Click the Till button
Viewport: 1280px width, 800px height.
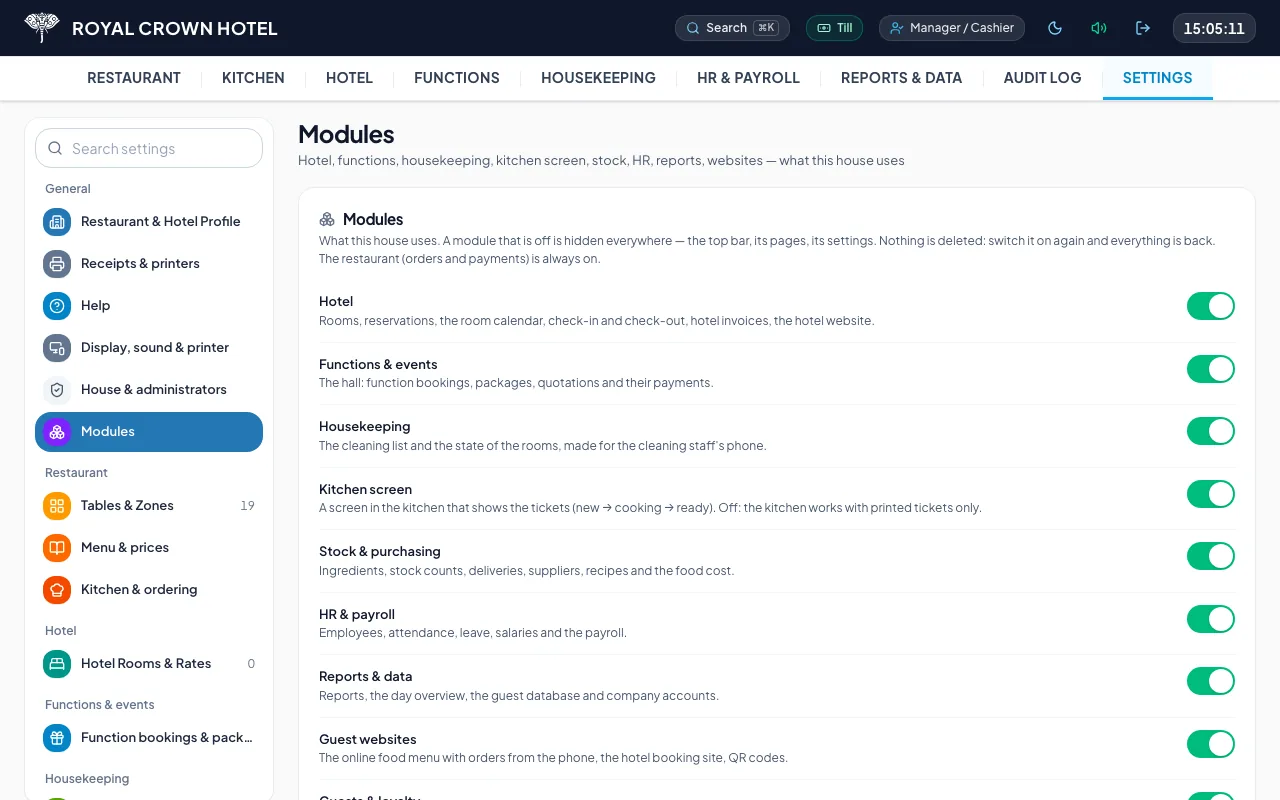(x=835, y=28)
